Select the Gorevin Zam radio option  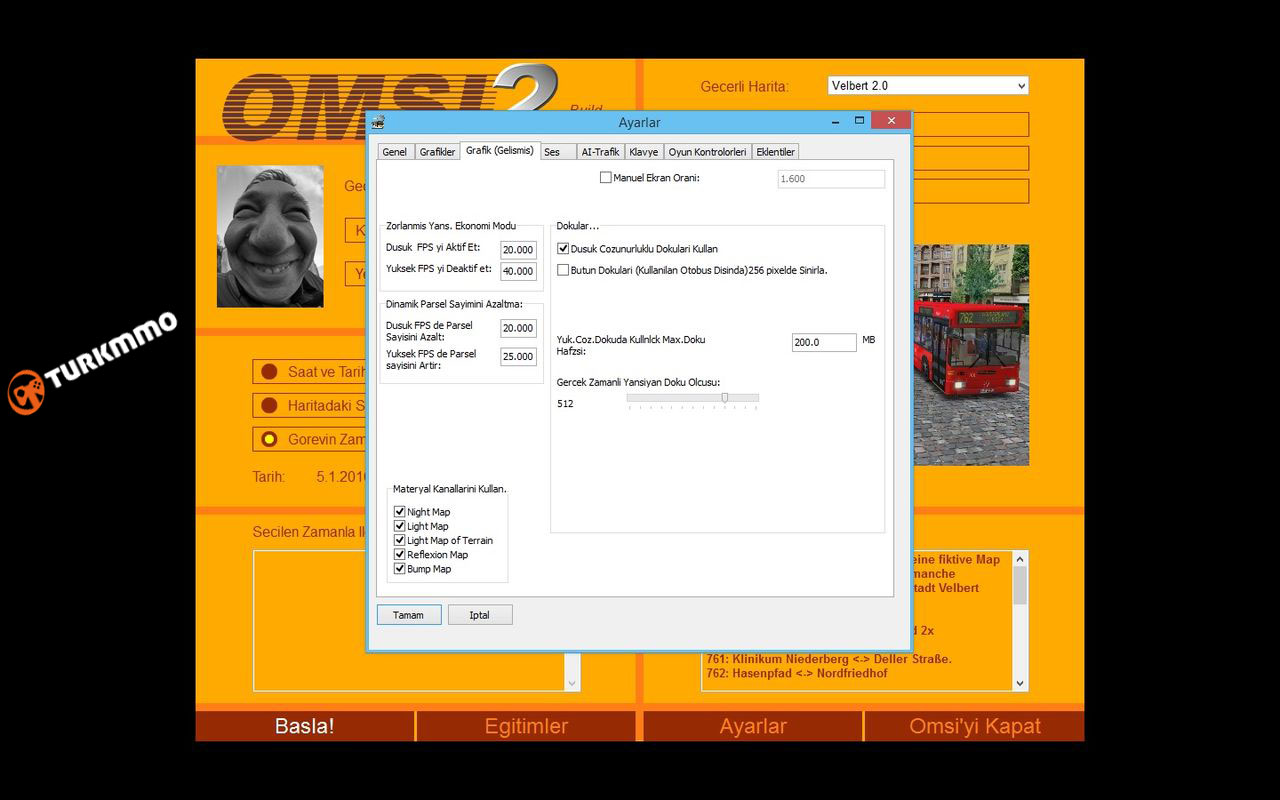click(269, 439)
